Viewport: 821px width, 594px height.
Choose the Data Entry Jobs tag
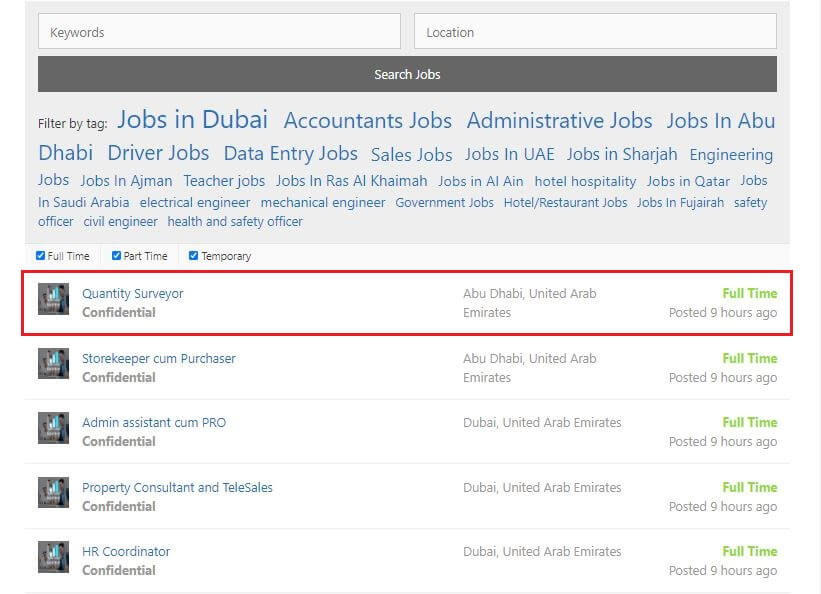click(x=291, y=153)
